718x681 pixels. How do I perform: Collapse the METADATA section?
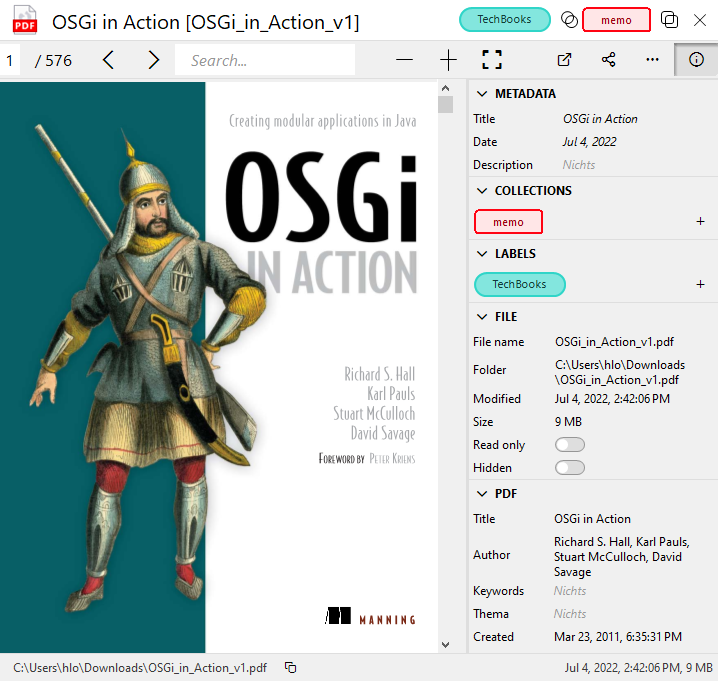click(482, 94)
